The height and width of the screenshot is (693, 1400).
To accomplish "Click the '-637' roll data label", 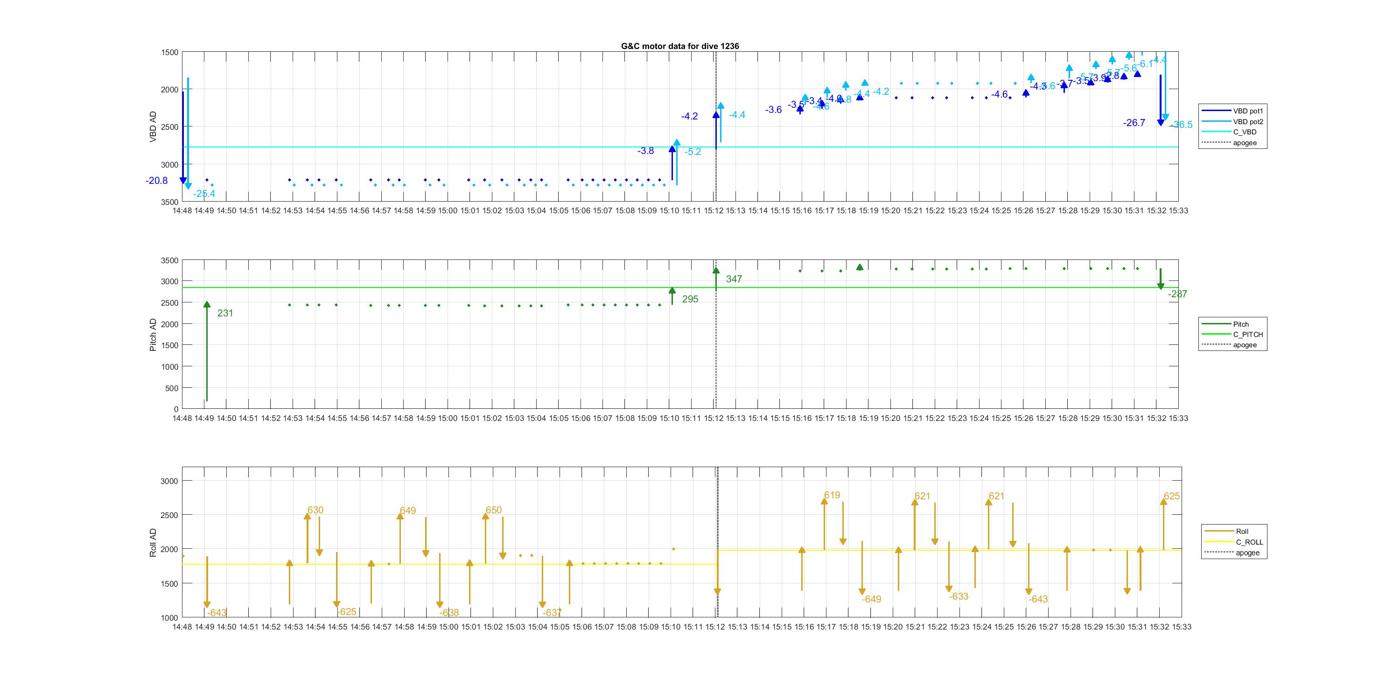I will [x=552, y=613].
